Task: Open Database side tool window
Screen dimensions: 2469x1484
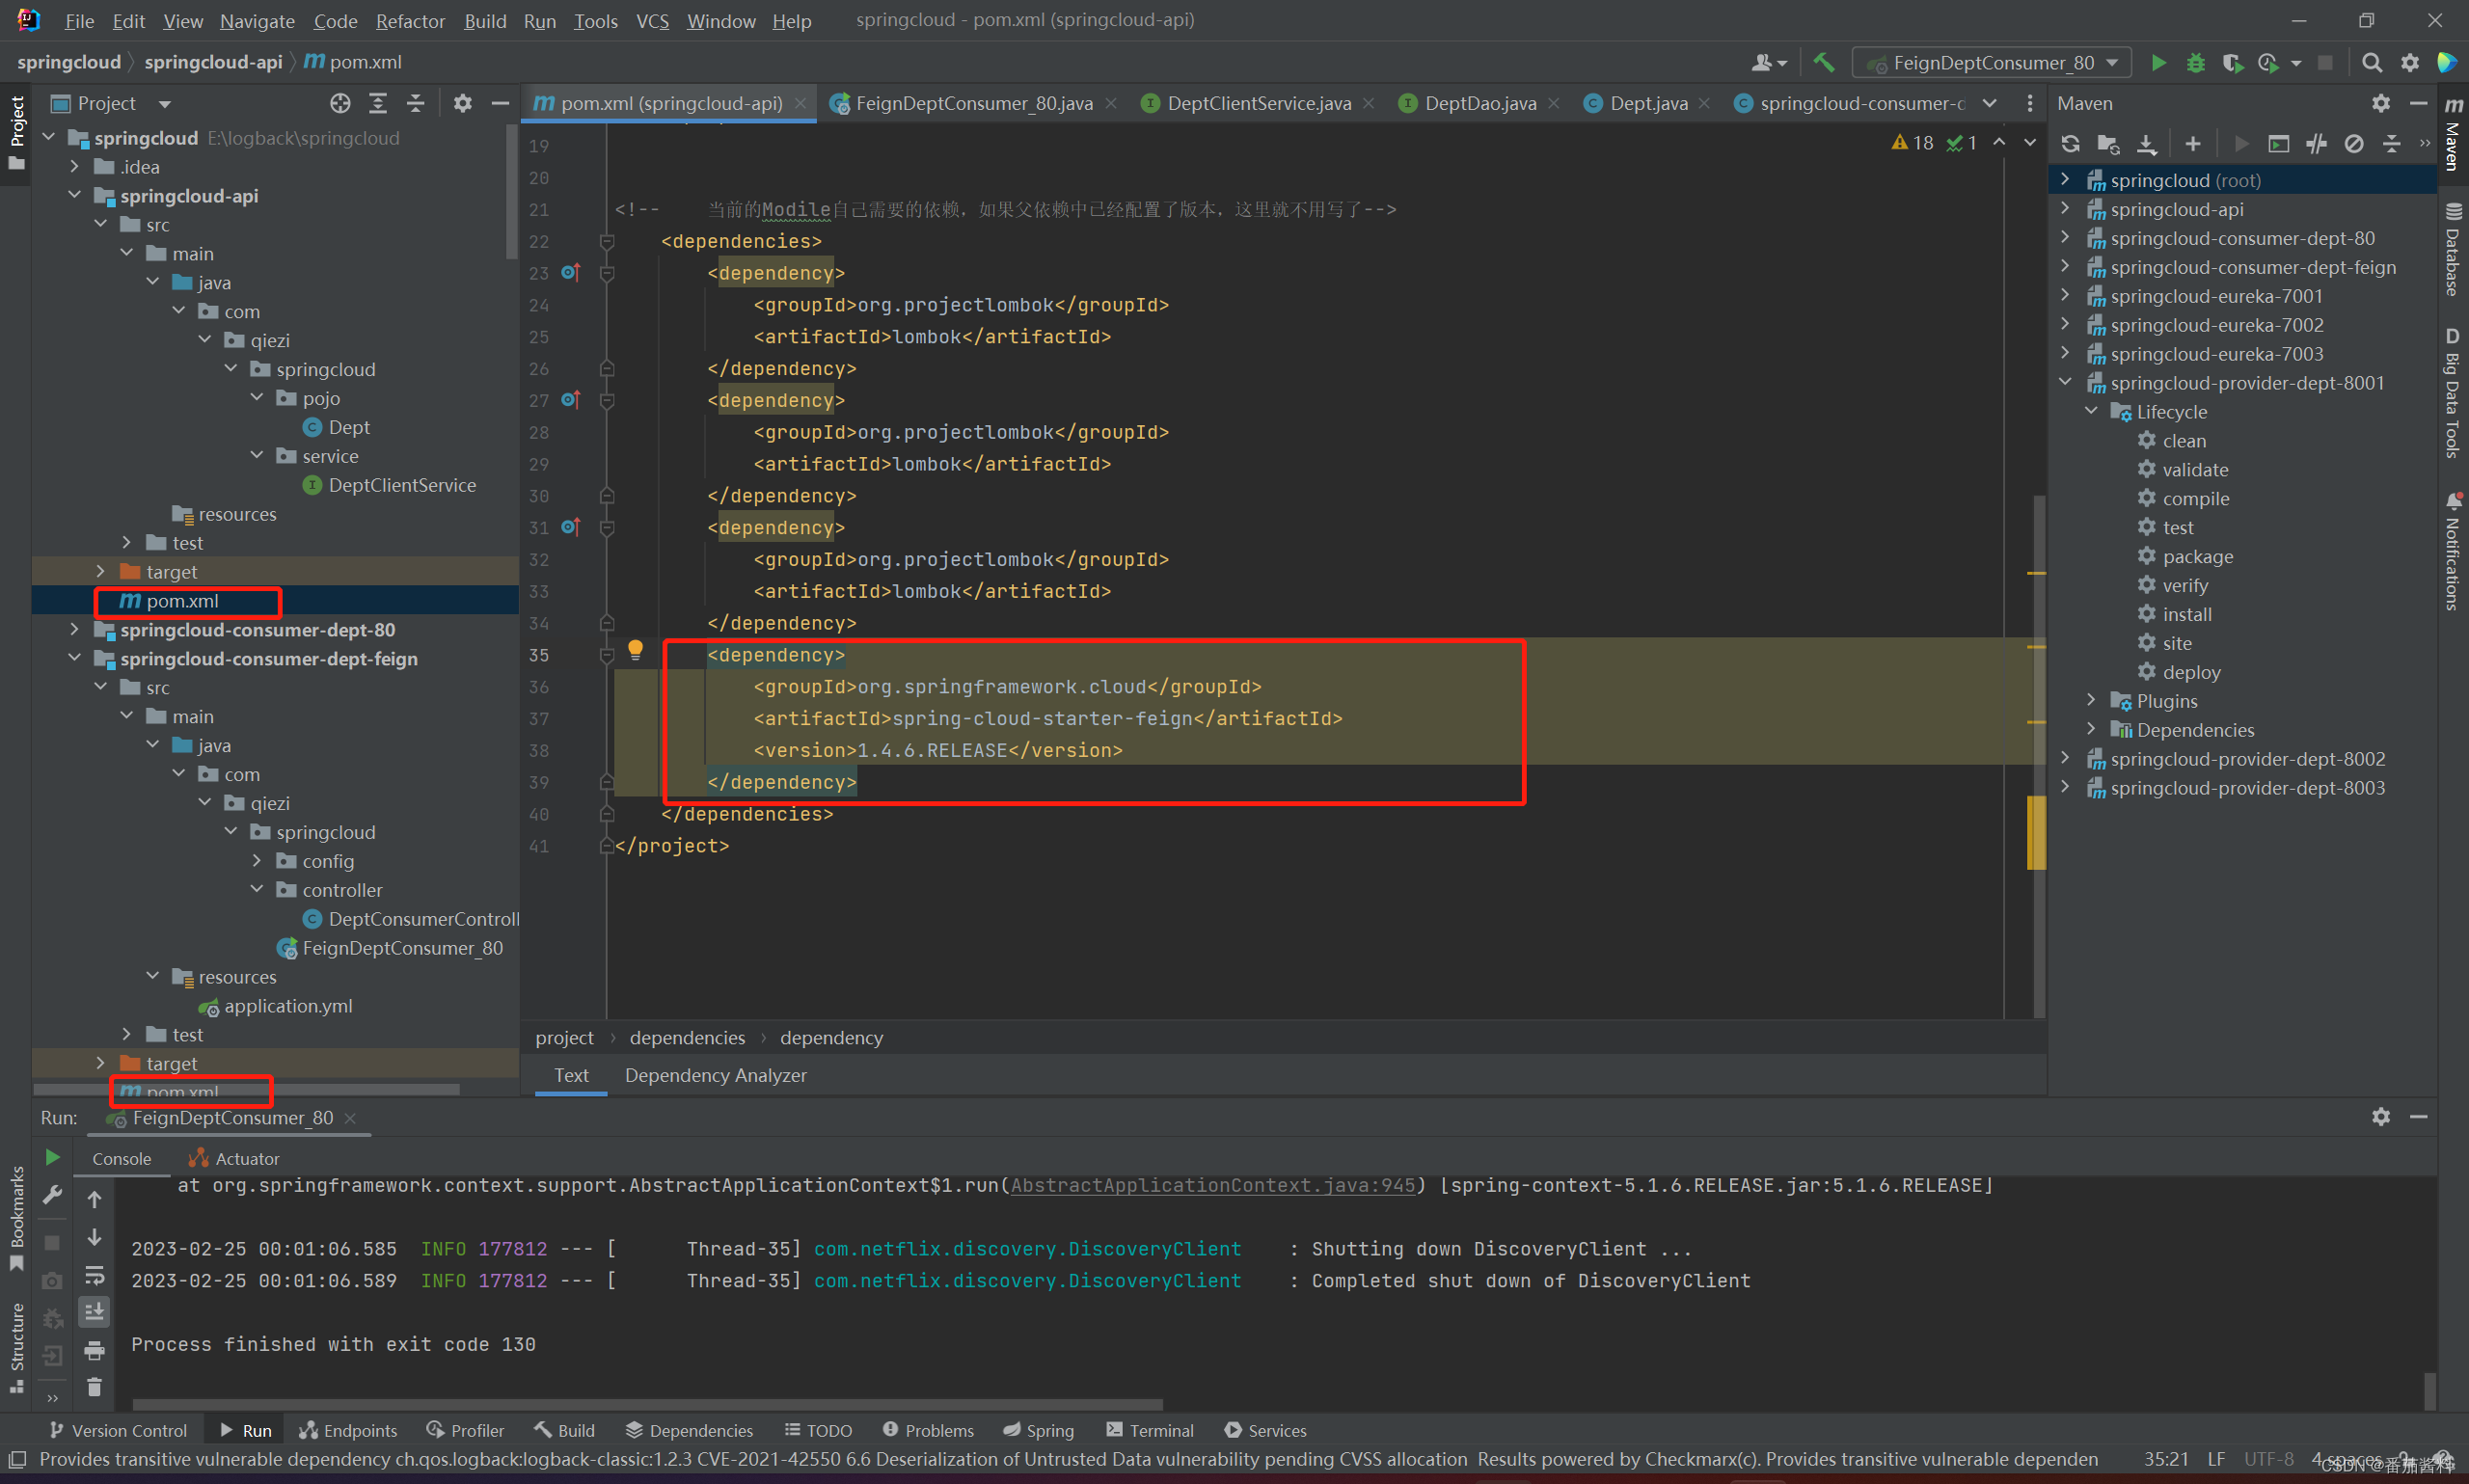Action: click(x=2453, y=250)
